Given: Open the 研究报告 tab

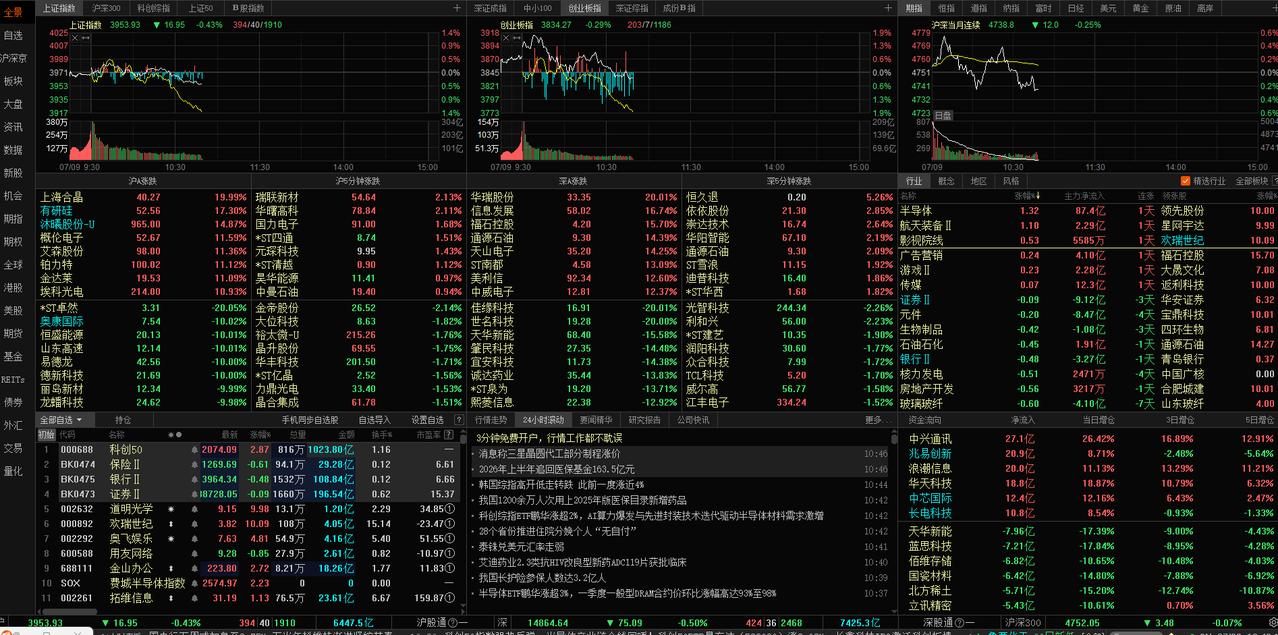Looking at the screenshot, I should click(646, 420).
